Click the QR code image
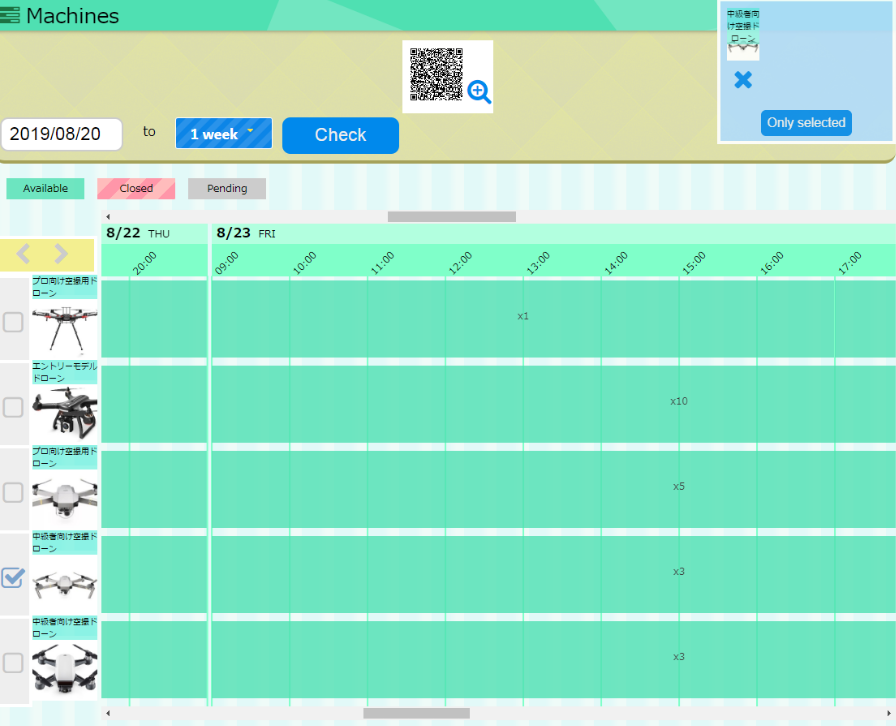The width and height of the screenshot is (896, 726). (436, 74)
